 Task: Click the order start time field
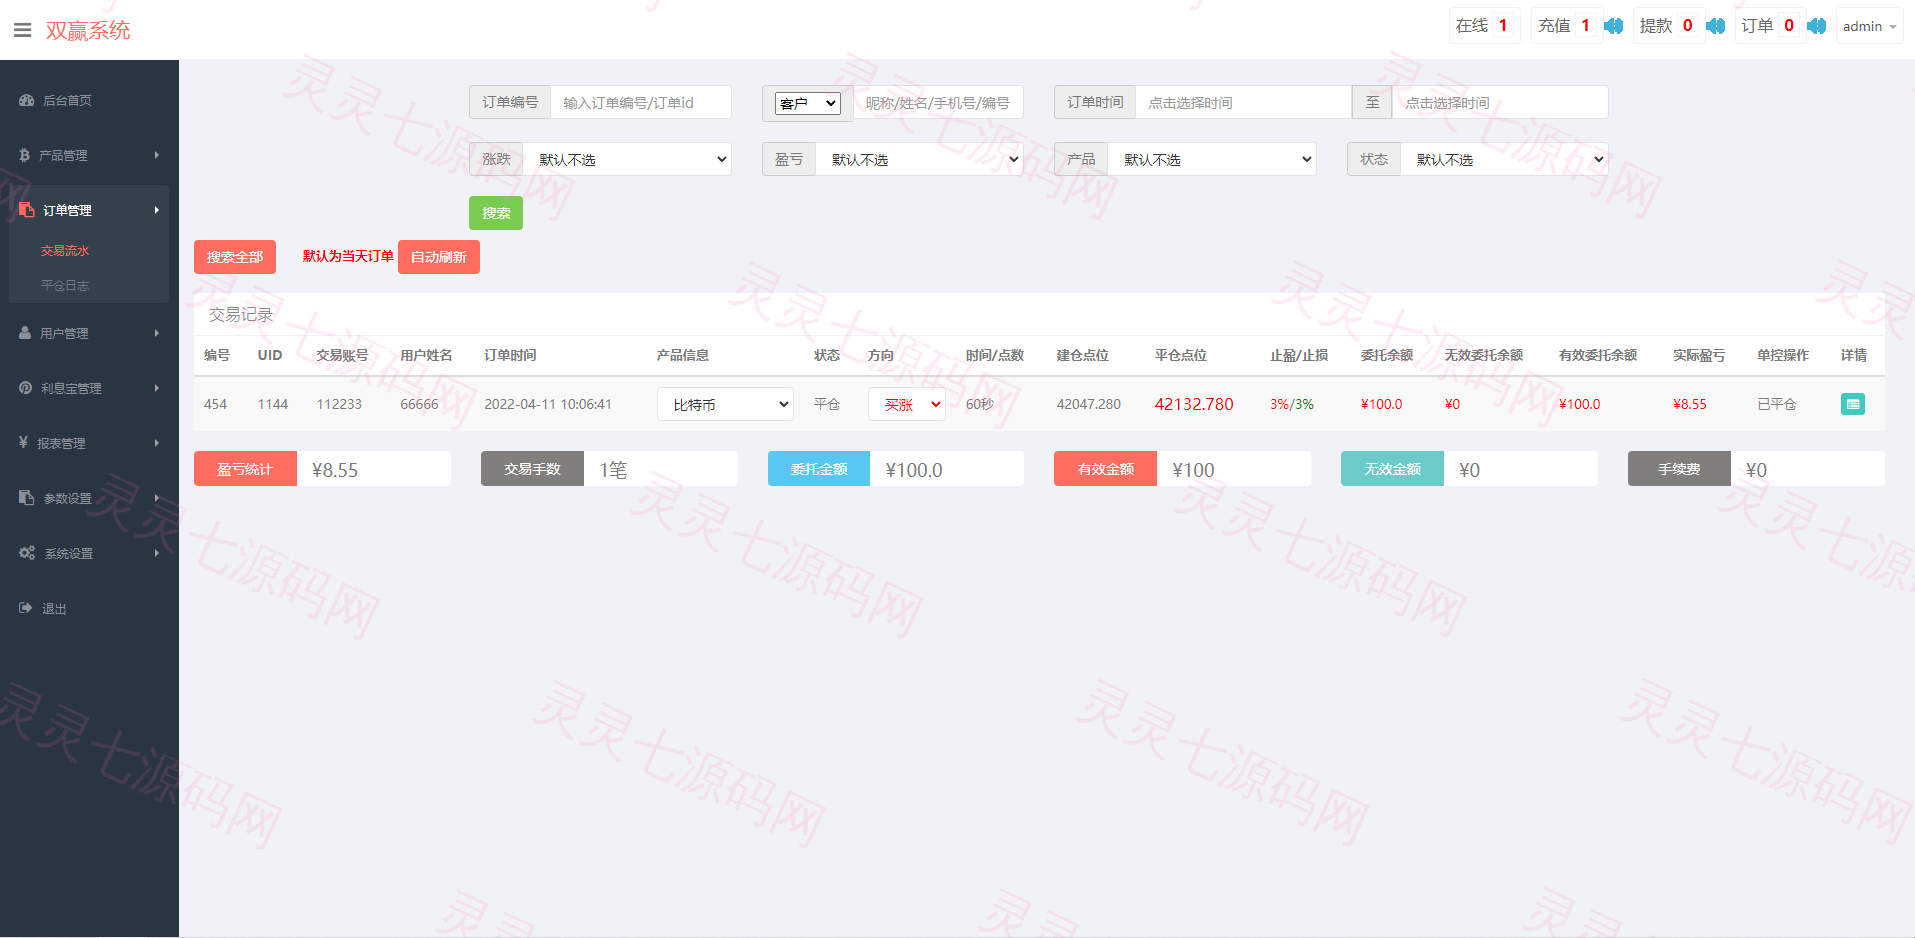(1243, 102)
